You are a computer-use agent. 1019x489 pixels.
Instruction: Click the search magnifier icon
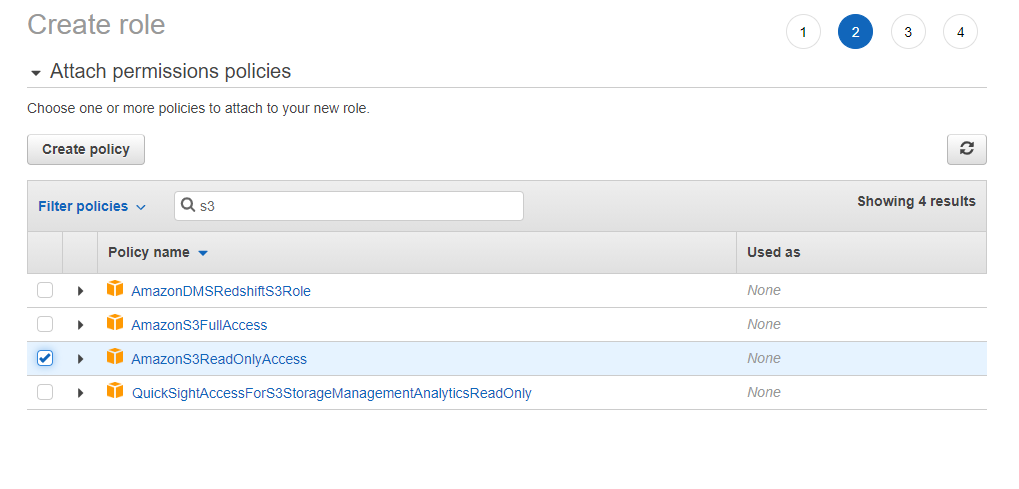(188, 205)
